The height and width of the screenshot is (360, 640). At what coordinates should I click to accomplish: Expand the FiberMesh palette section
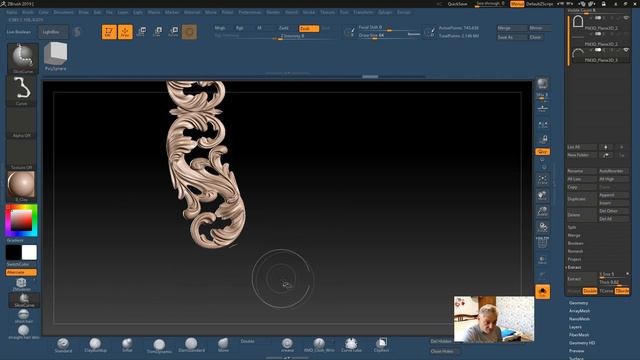tap(579, 335)
